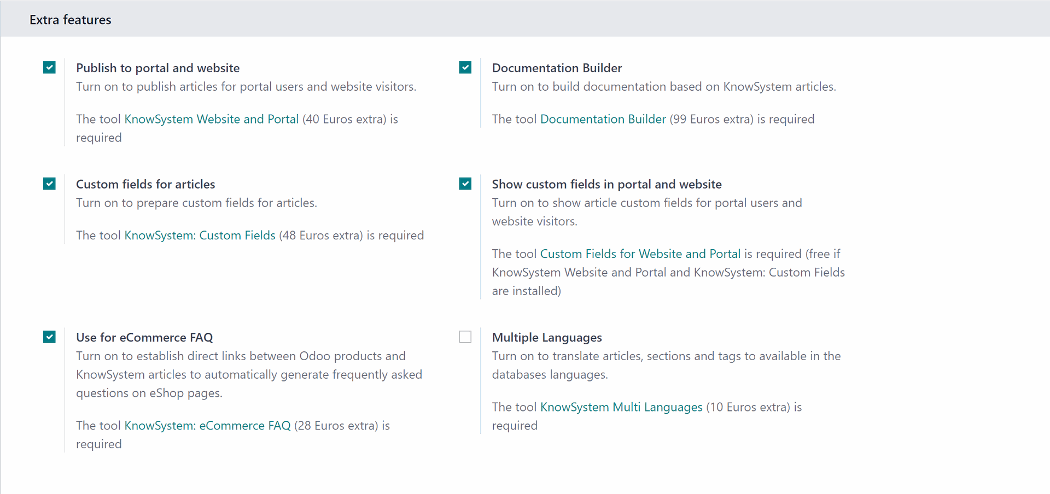Viewport: 1050px width, 494px height.
Task: Disable Use for eCommerce FAQ checkbox
Action: pyautogui.click(x=49, y=337)
